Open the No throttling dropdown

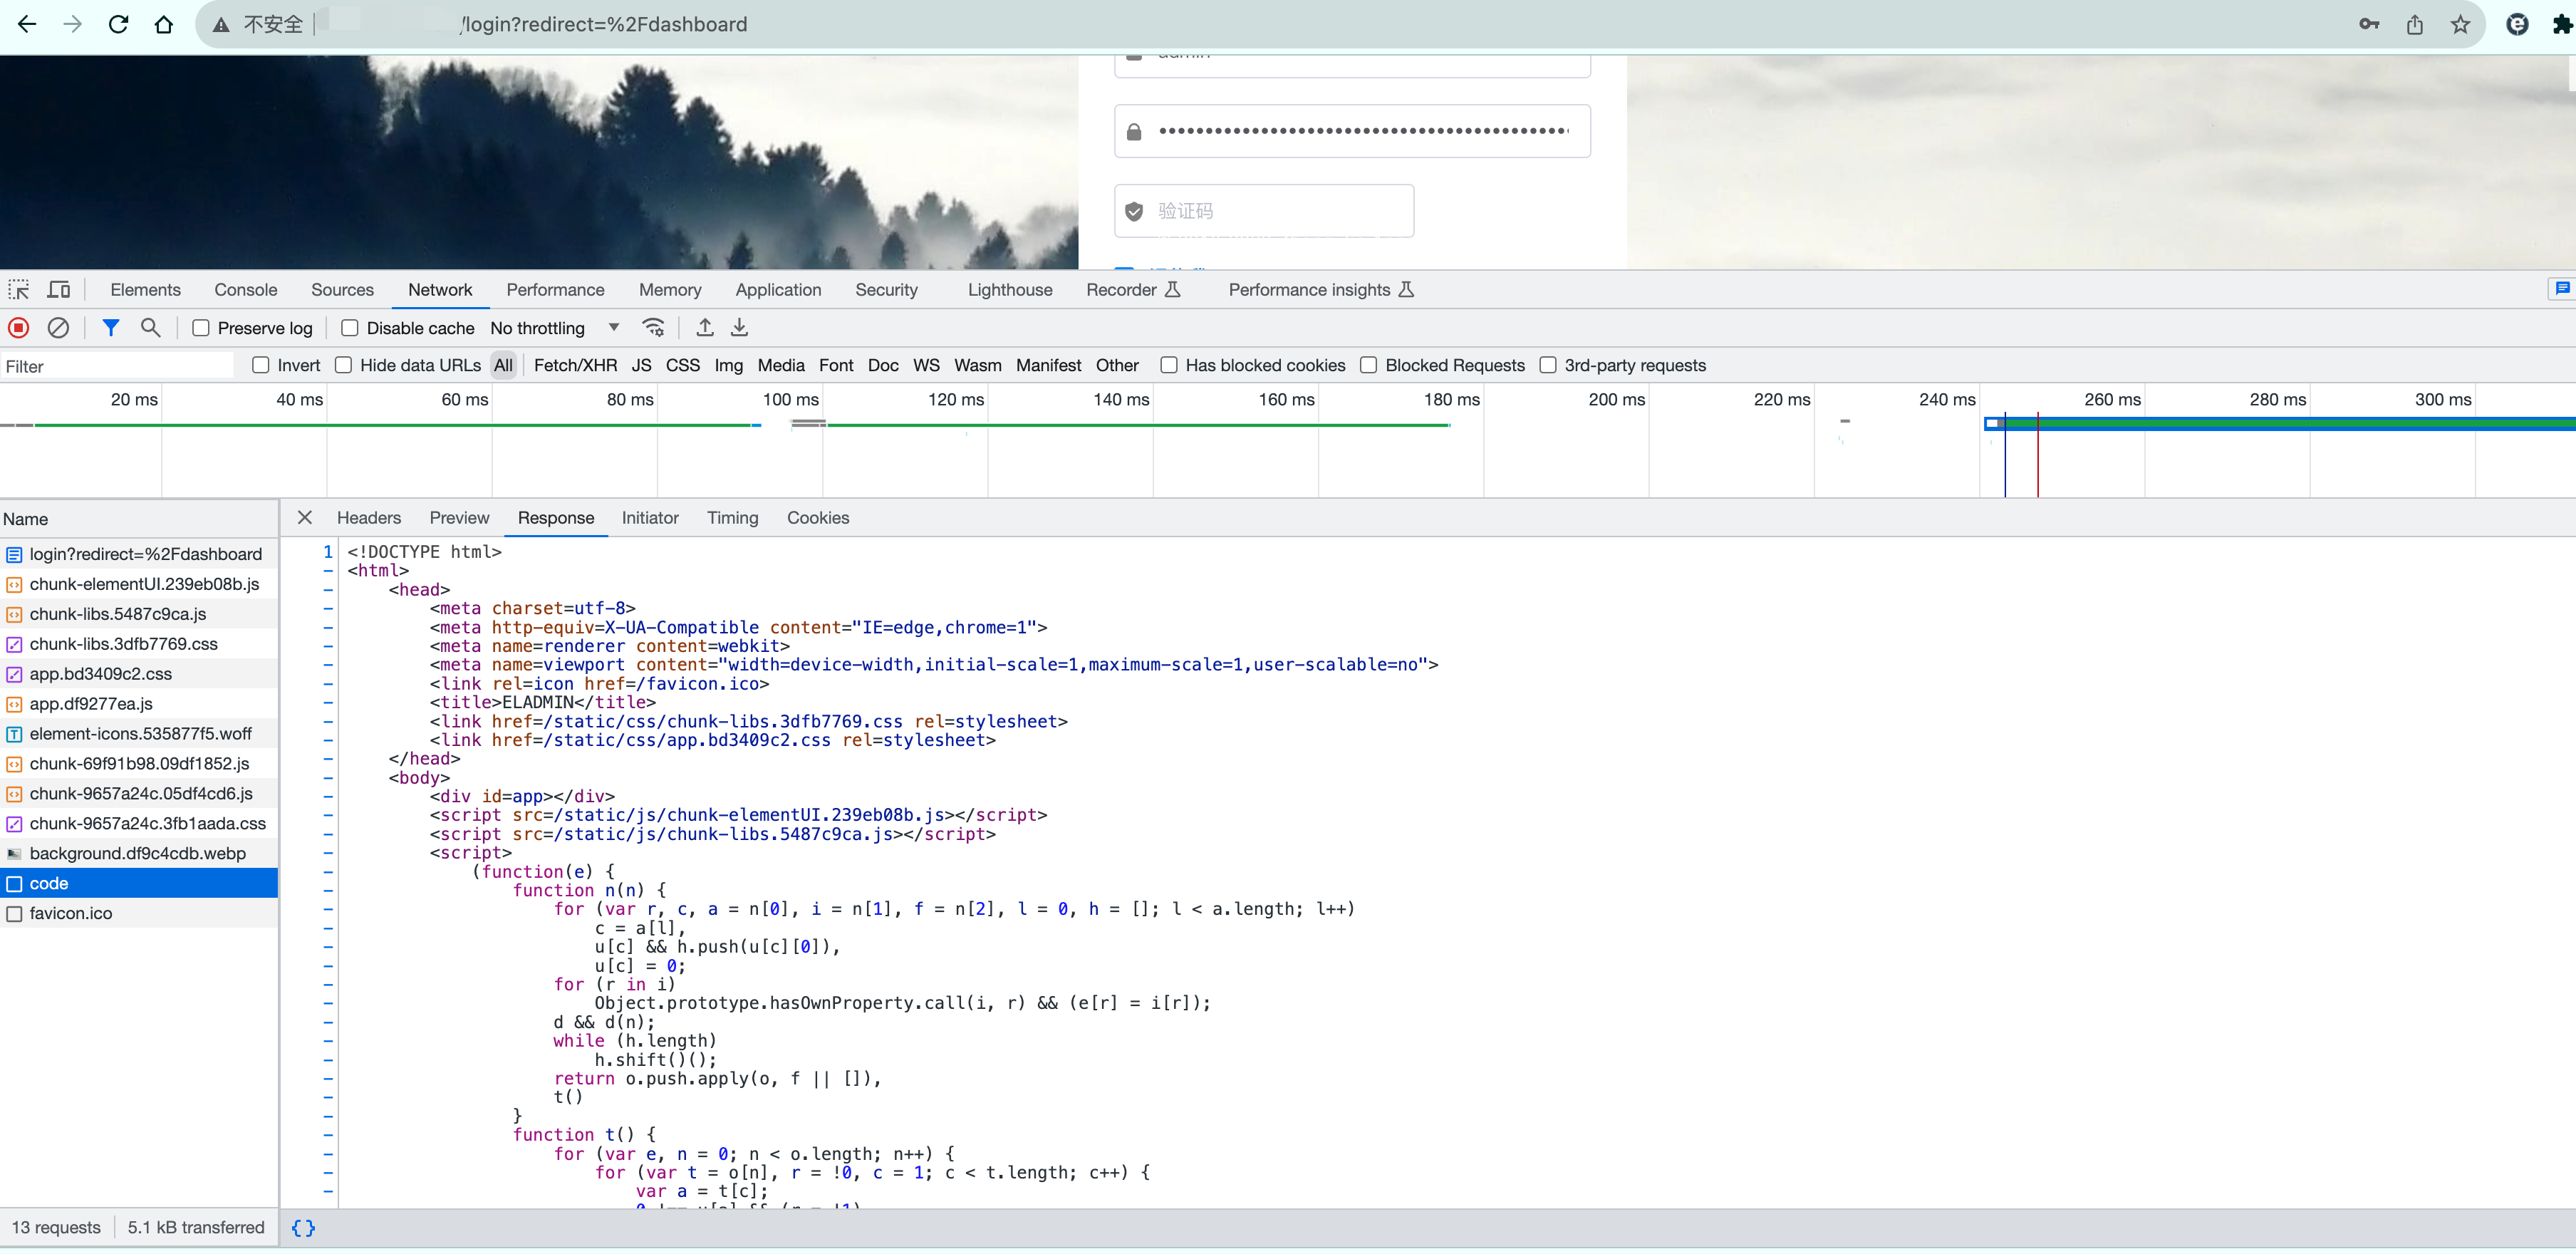click(555, 328)
